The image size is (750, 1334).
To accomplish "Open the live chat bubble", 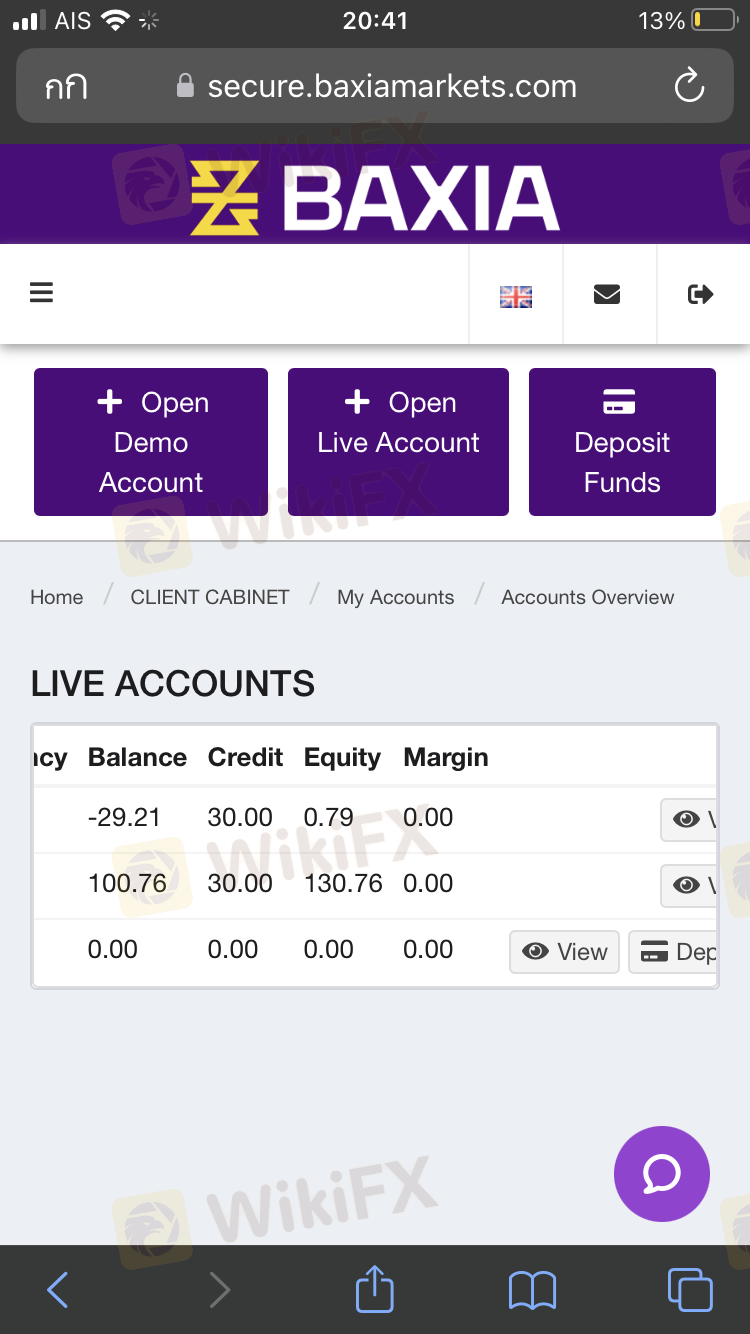I will pos(662,1174).
